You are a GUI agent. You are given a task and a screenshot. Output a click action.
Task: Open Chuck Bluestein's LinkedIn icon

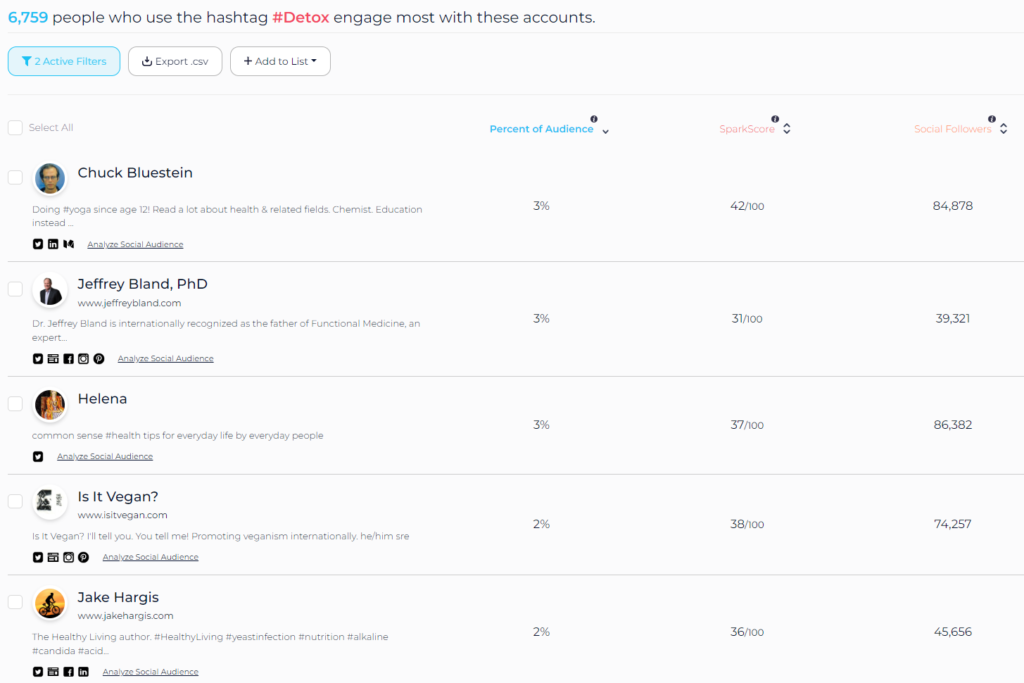[53, 244]
